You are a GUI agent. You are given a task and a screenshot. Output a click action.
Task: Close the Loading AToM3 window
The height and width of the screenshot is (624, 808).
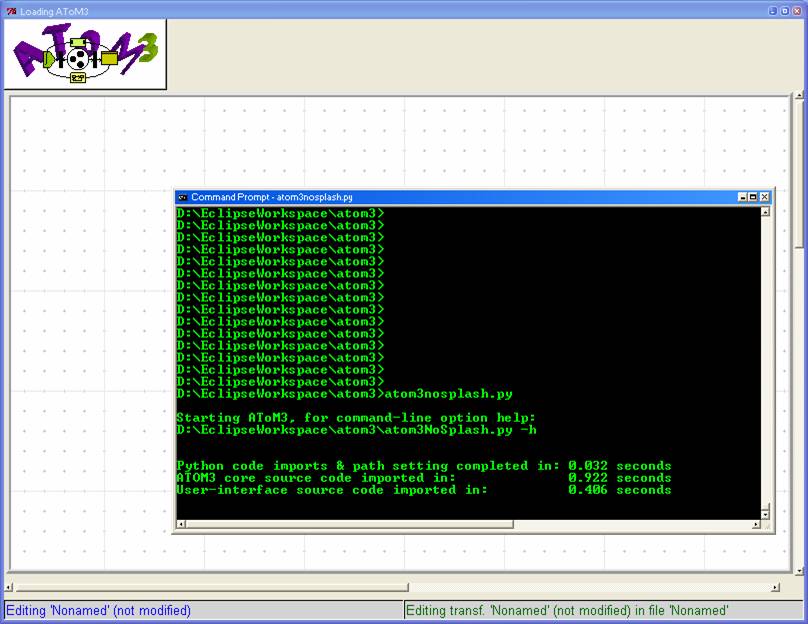pos(797,11)
